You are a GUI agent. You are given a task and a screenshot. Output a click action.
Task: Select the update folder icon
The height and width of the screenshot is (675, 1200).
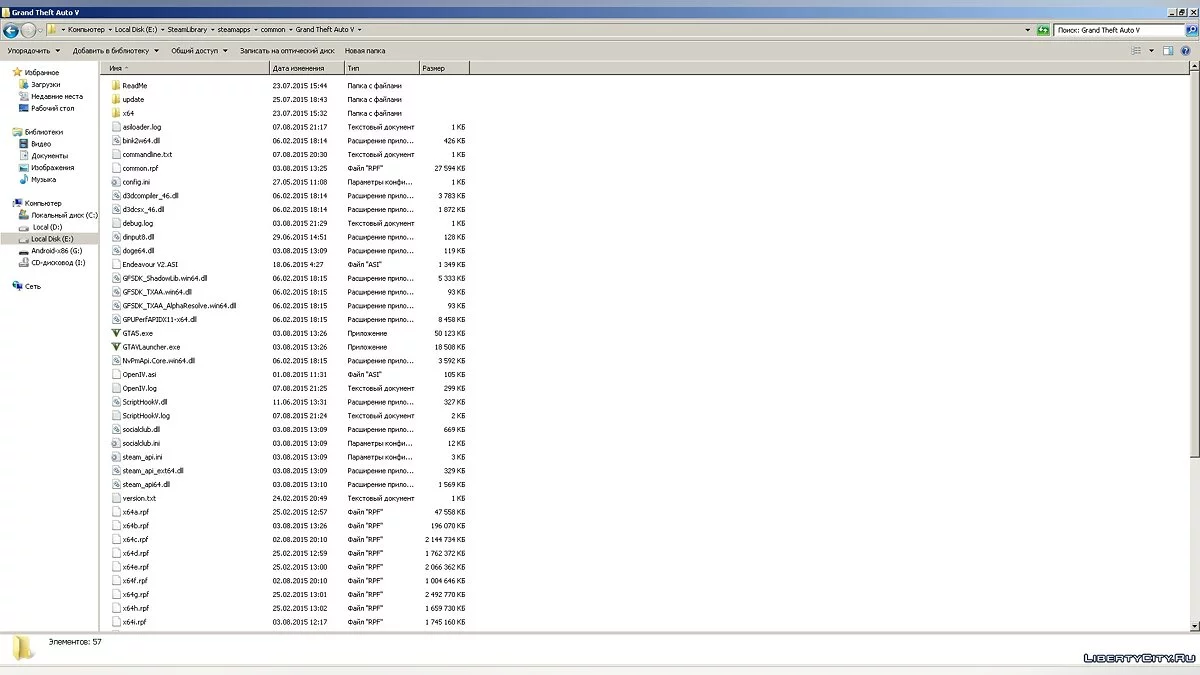point(116,100)
